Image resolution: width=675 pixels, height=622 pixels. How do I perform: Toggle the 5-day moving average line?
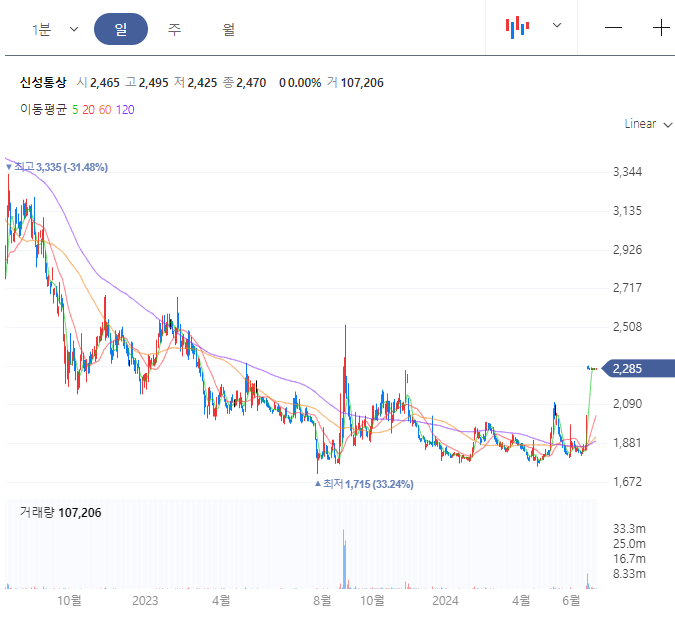coord(75,110)
